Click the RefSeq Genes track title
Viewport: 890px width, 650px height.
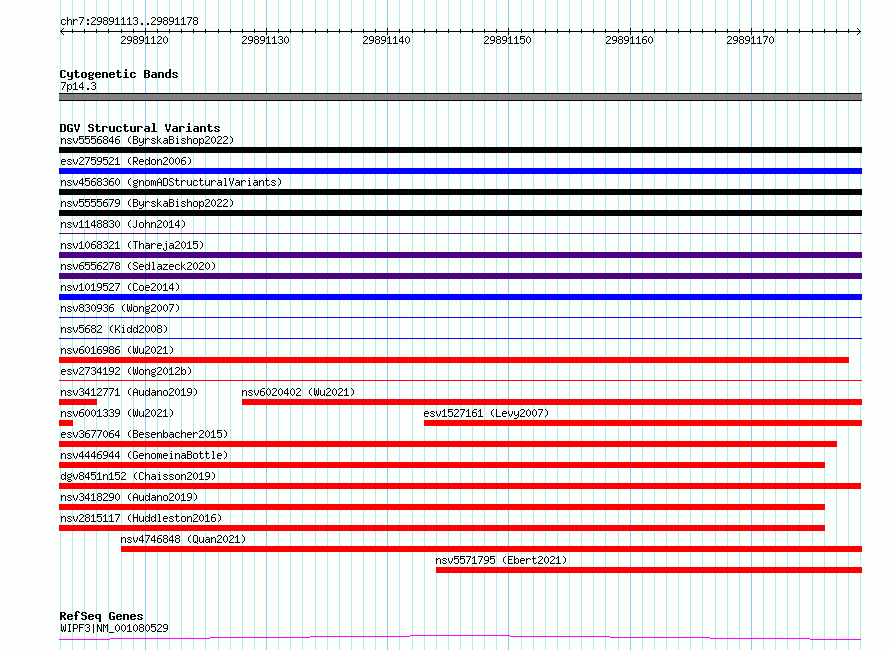coord(101,616)
